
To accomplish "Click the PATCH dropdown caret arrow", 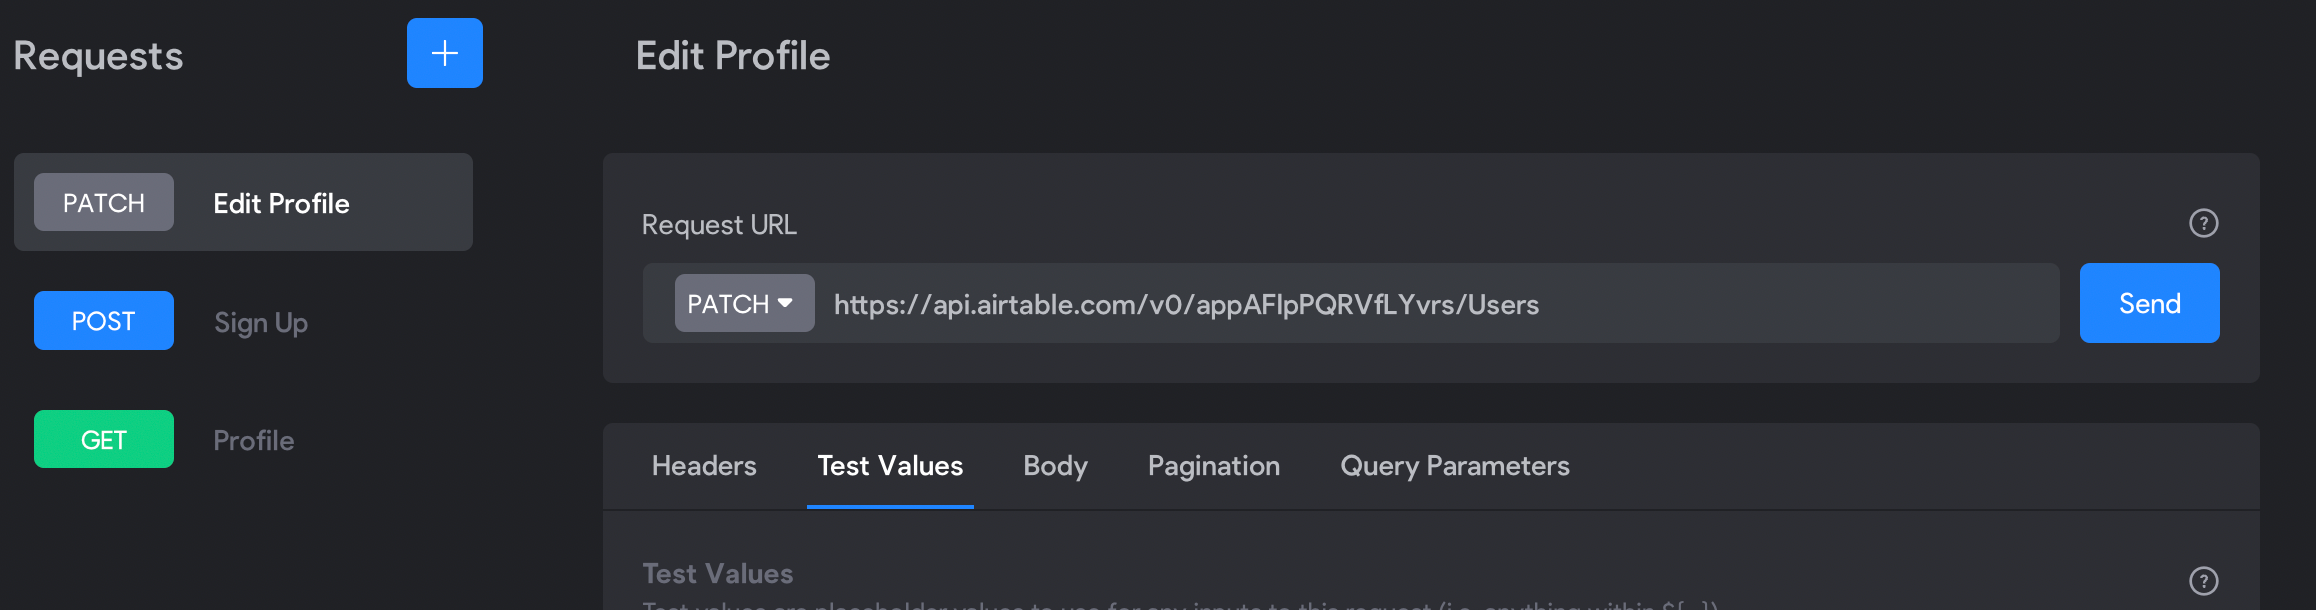I will click(785, 302).
